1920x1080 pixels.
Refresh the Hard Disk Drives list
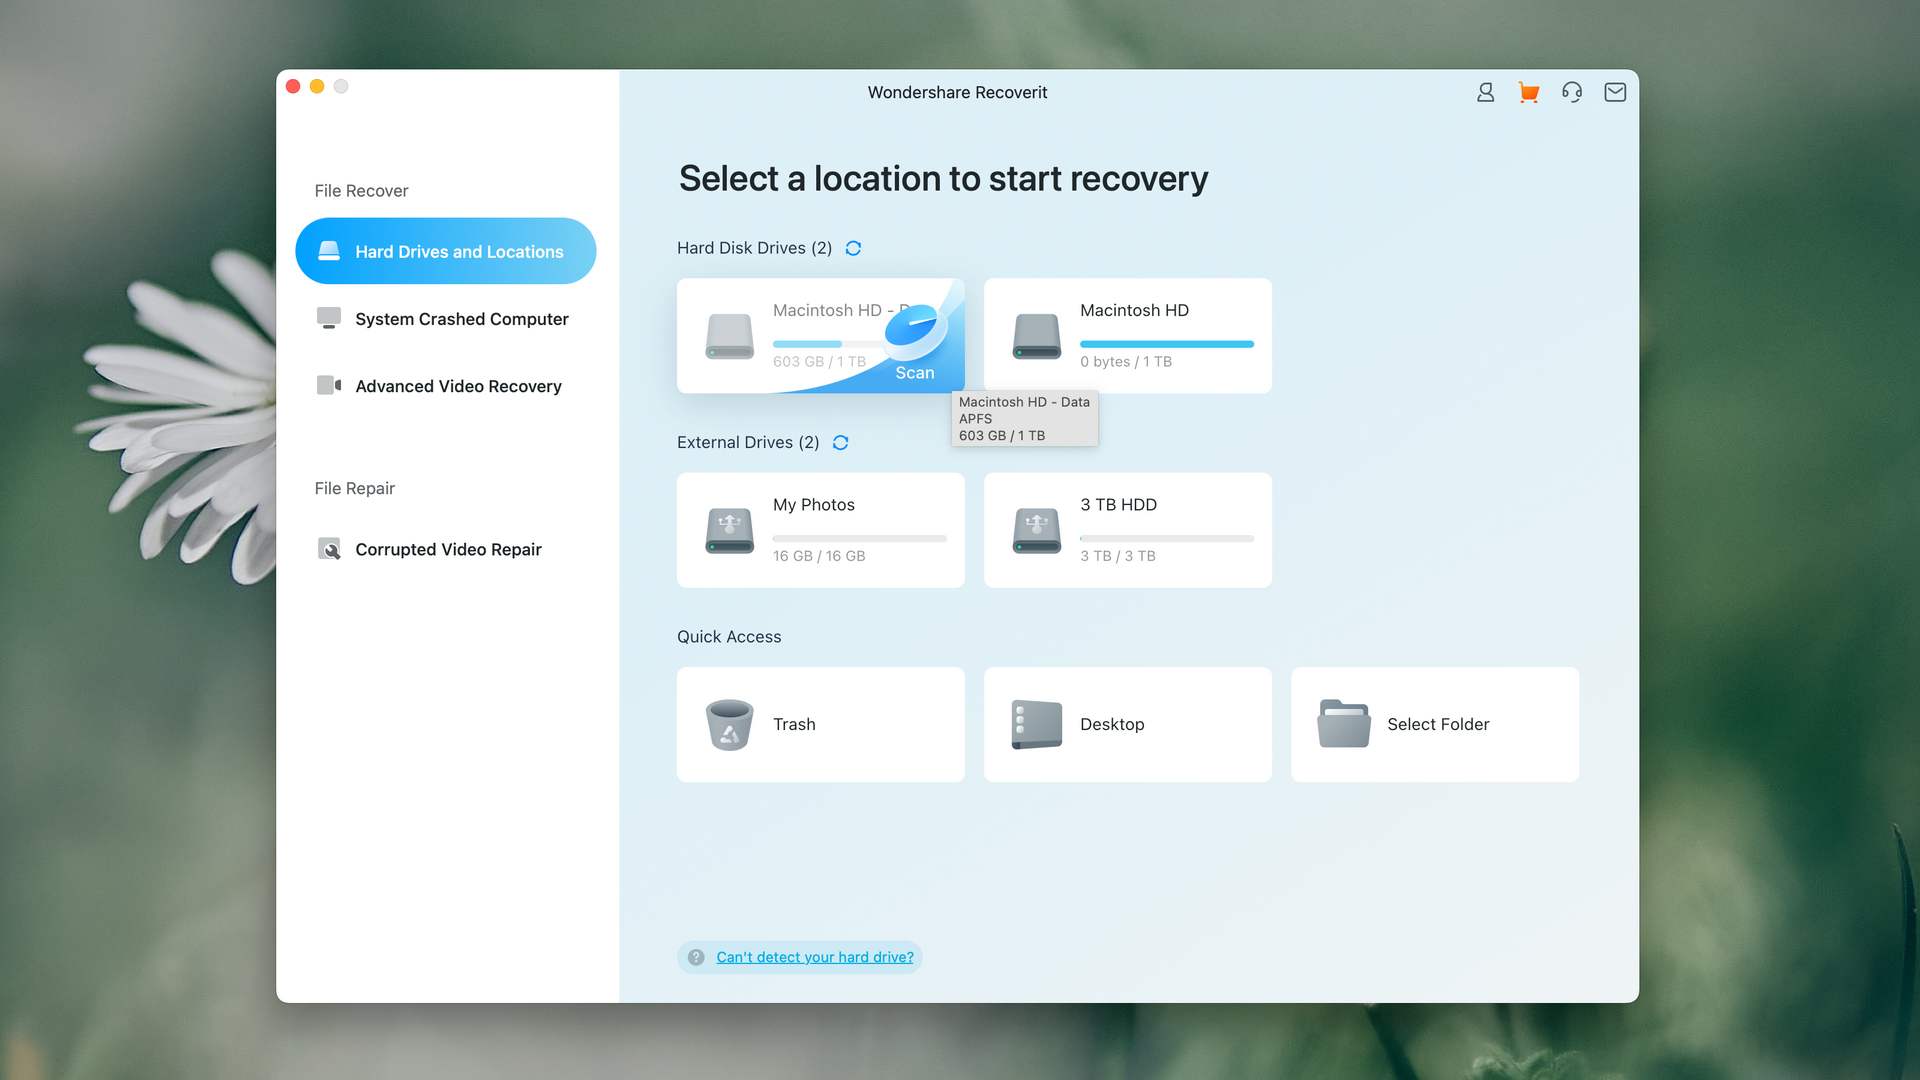[x=853, y=248]
